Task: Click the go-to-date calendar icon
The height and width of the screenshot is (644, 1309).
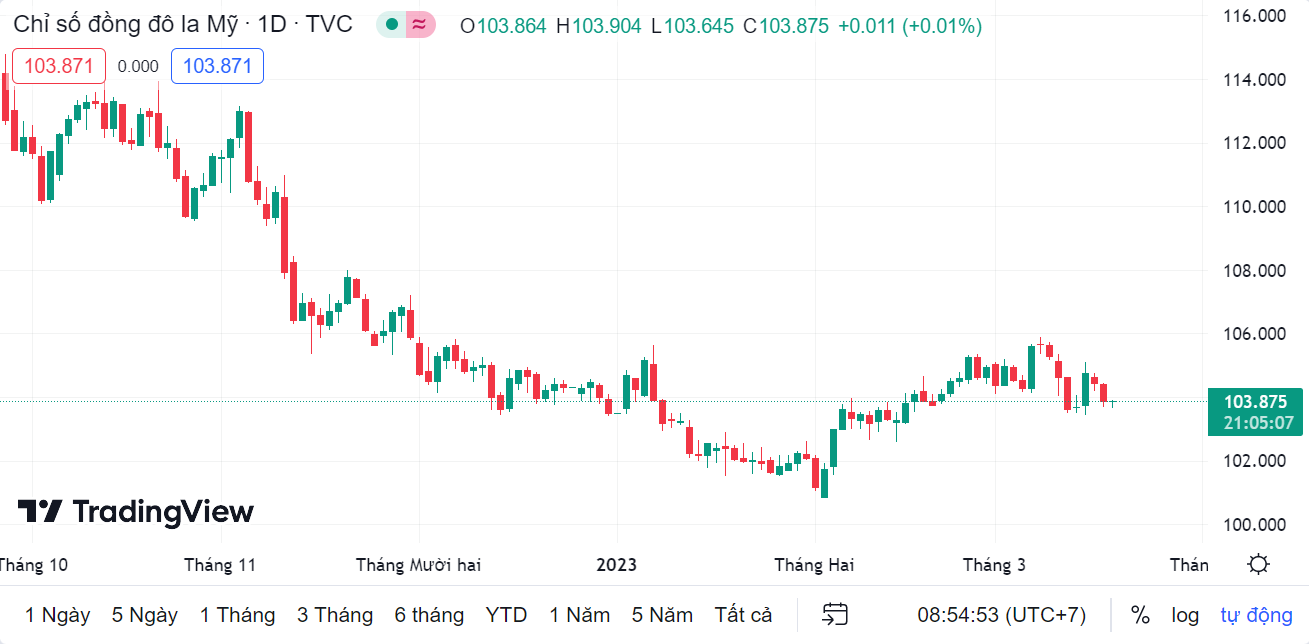Action: coord(835,614)
